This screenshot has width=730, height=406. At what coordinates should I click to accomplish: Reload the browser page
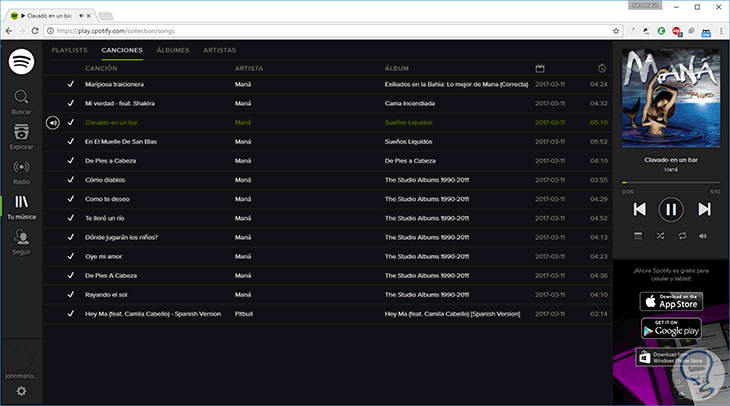35,31
